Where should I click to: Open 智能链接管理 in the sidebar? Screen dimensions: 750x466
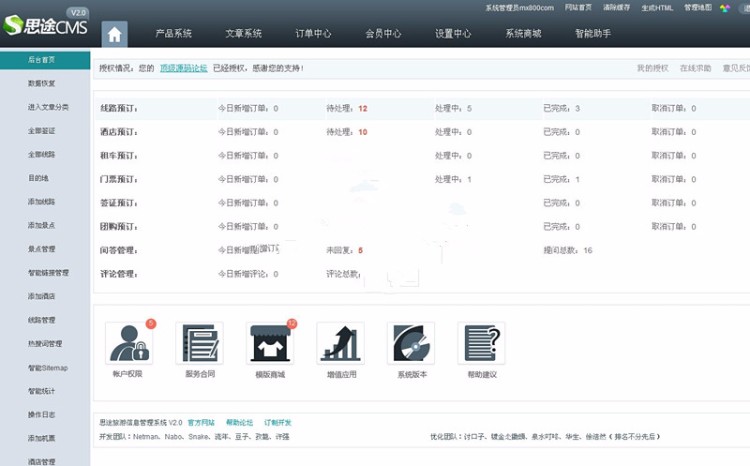(x=48, y=273)
